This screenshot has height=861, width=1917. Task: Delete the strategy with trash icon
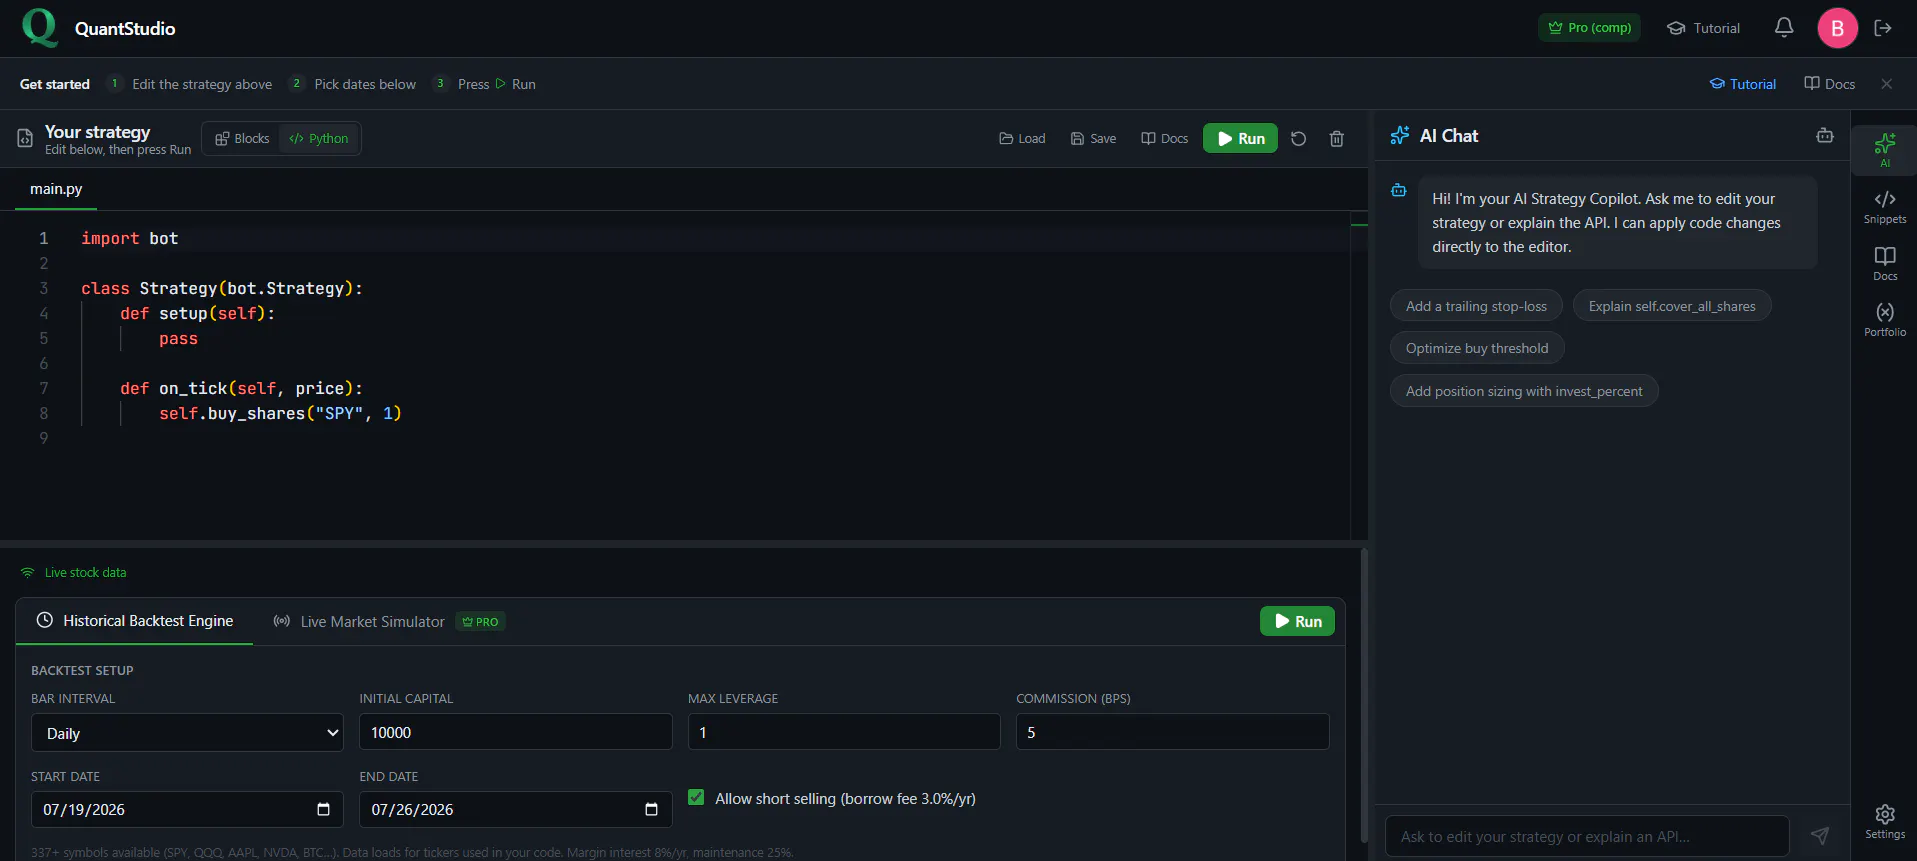point(1336,138)
